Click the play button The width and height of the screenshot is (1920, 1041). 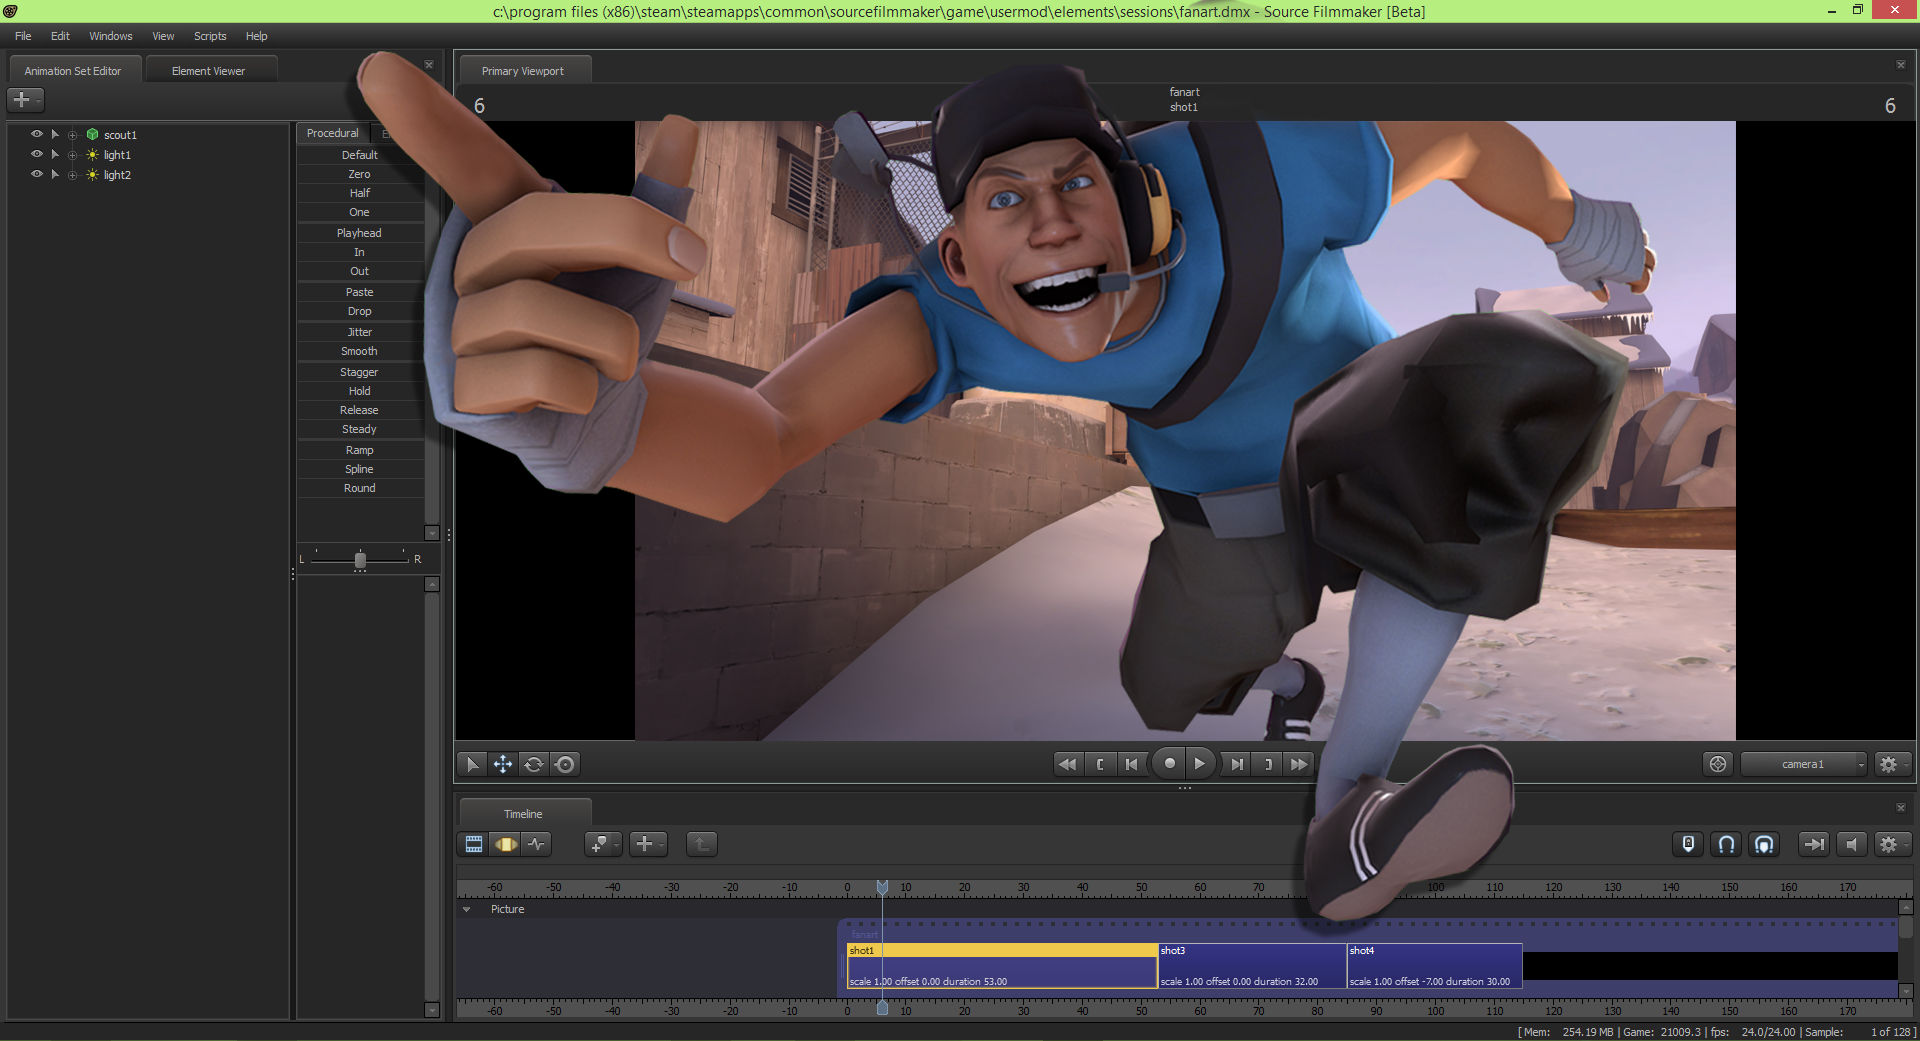[x=1200, y=763]
